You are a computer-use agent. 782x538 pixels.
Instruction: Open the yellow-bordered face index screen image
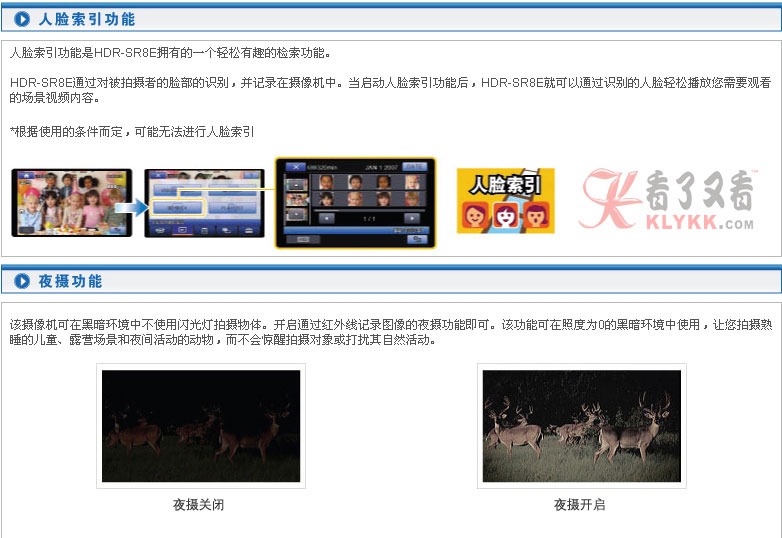[x=356, y=203]
